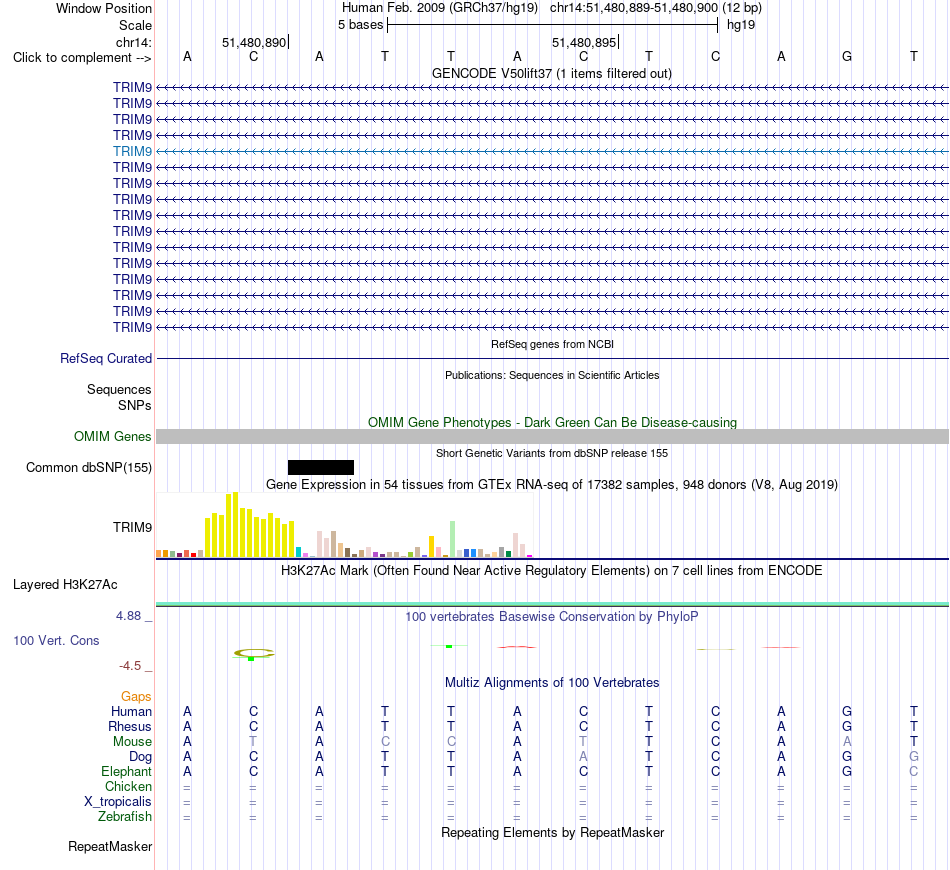Click position text 'chr14:51,480,889-51,480,900 (12 bp)'
This screenshot has height=870, width=950.
click(656, 8)
